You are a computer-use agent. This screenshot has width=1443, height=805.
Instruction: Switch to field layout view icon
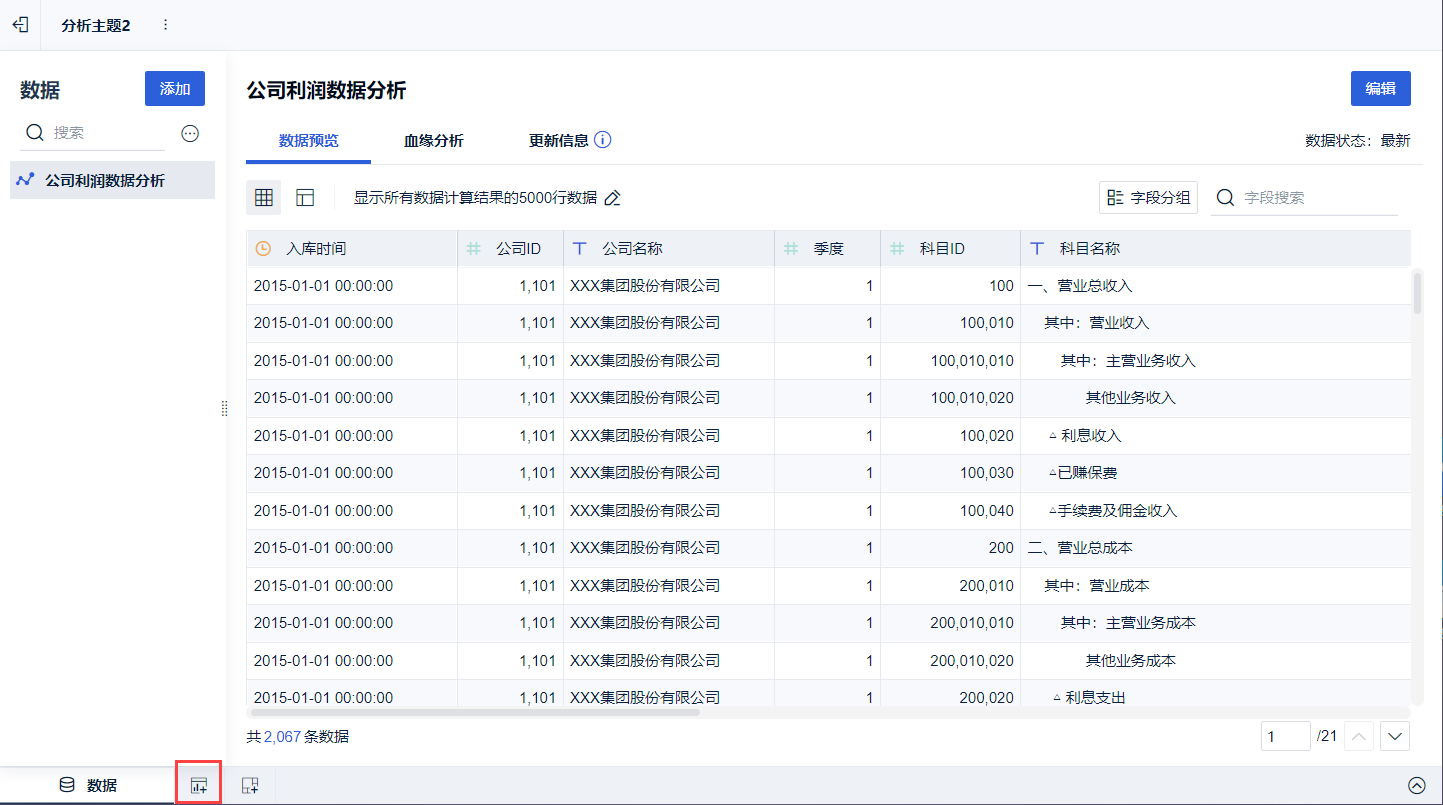[305, 198]
